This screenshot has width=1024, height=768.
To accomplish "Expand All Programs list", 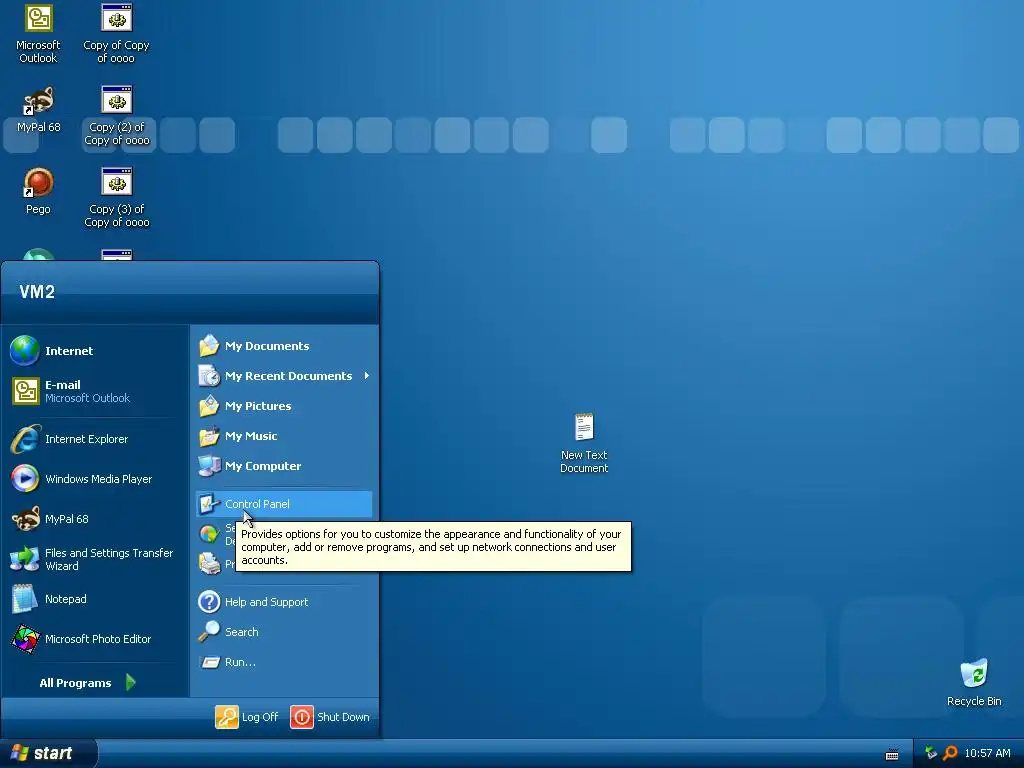I will tap(87, 682).
